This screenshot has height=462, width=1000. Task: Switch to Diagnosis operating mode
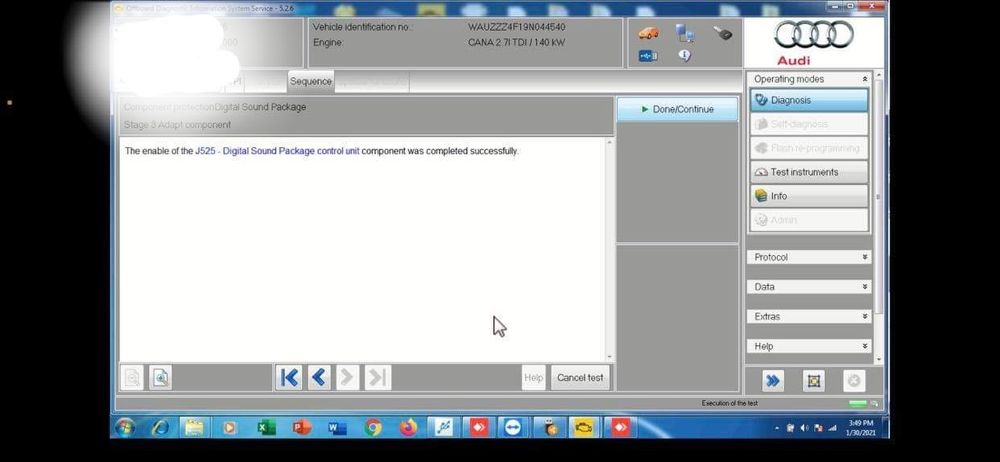tap(809, 100)
